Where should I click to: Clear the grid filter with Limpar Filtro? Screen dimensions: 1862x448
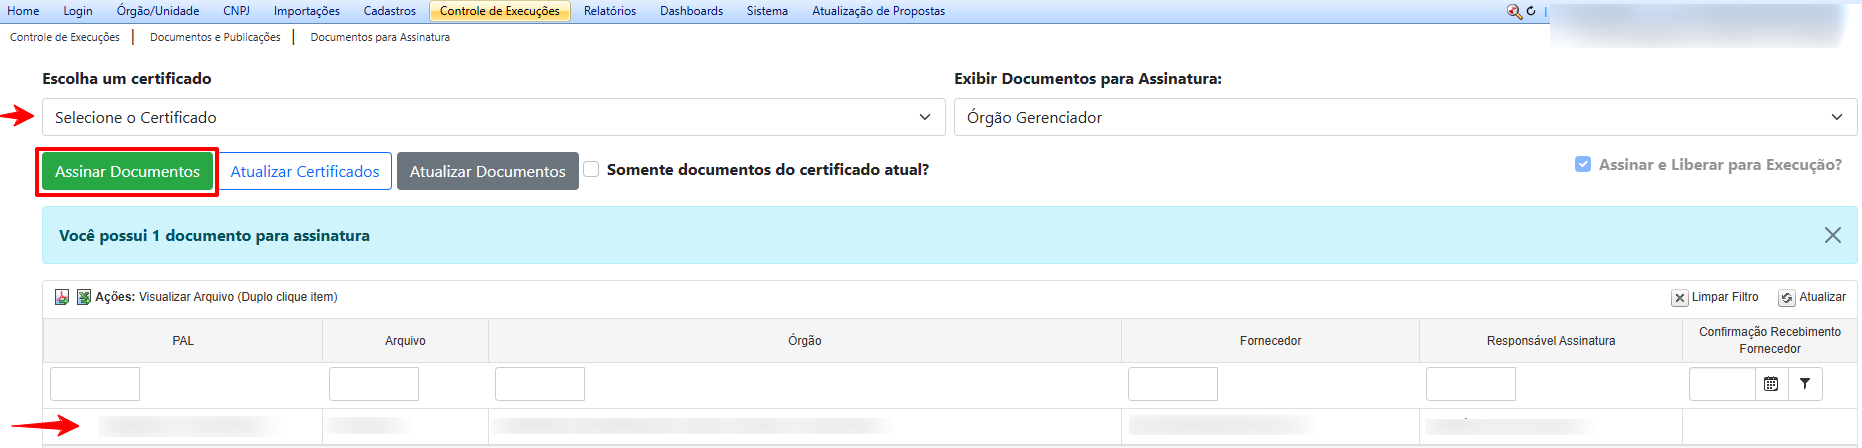click(x=1715, y=297)
